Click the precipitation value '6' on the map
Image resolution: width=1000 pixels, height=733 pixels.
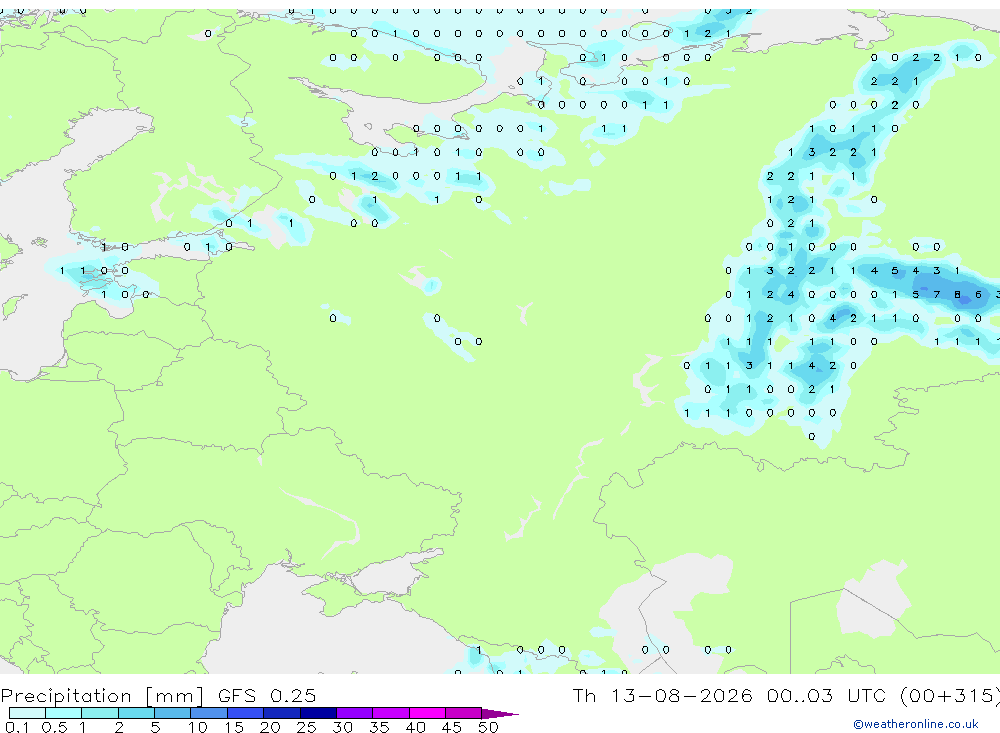pyautogui.click(x=978, y=295)
